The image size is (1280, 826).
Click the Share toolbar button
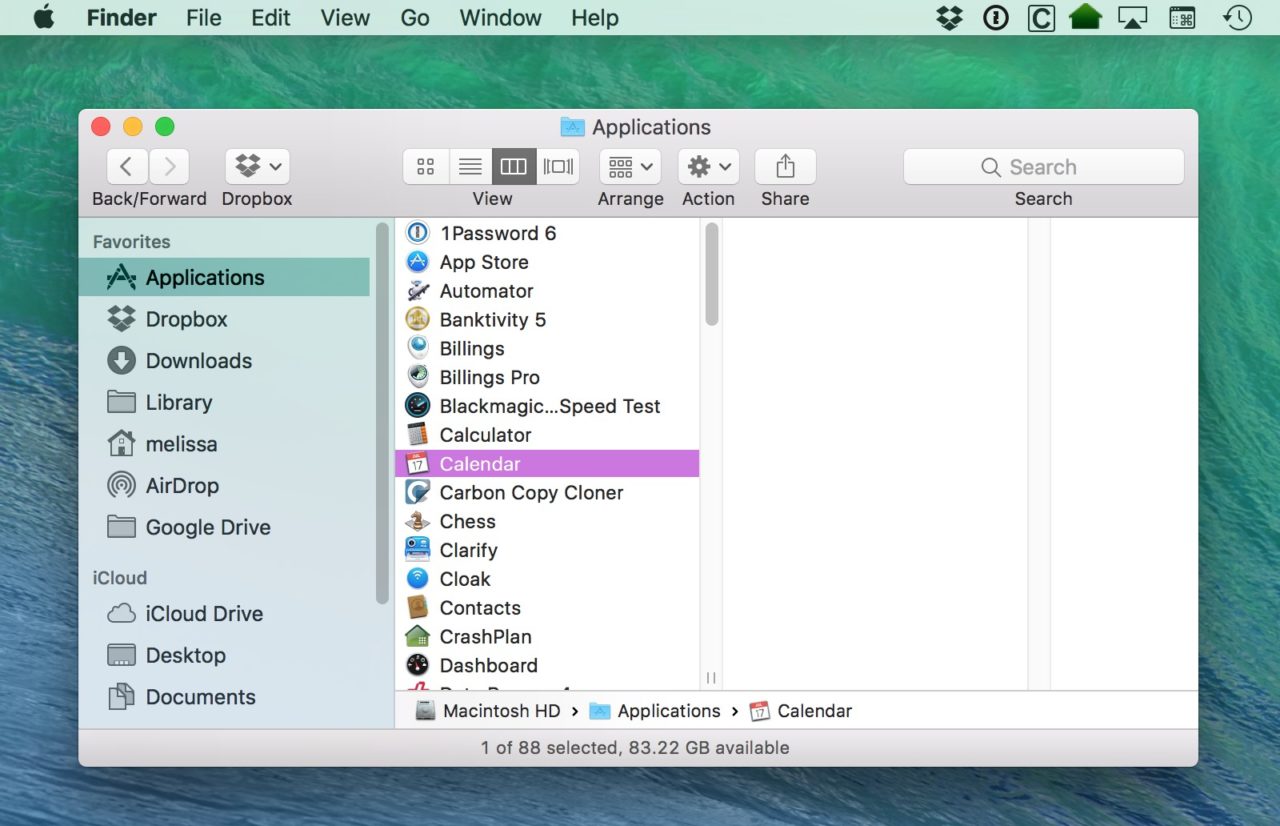click(785, 167)
